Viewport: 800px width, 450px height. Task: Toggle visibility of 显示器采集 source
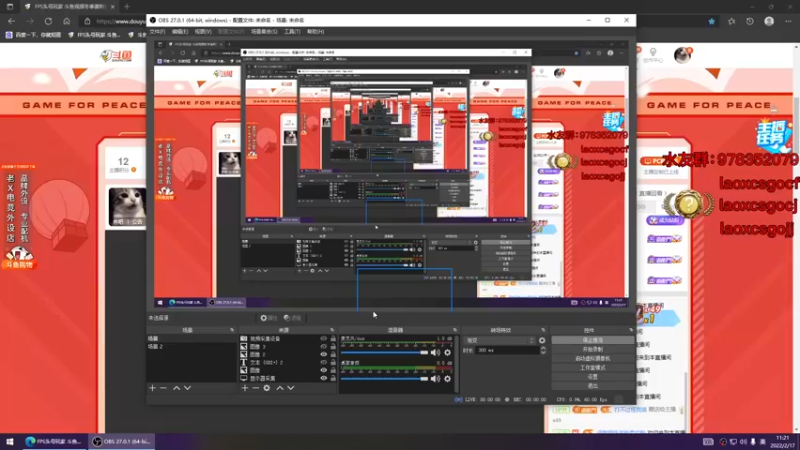point(323,378)
